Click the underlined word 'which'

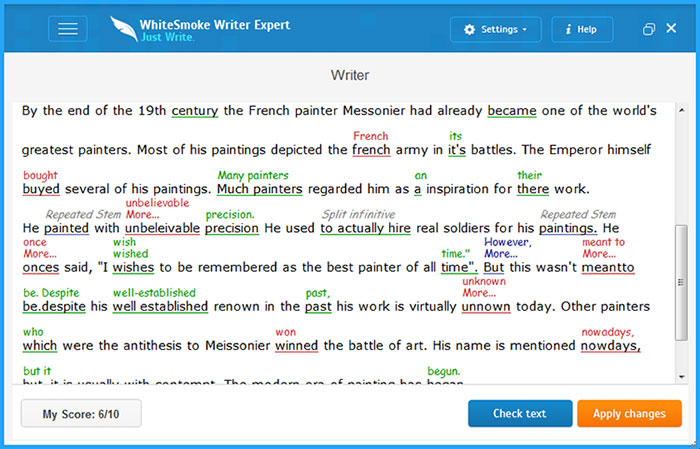coord(40,346)
